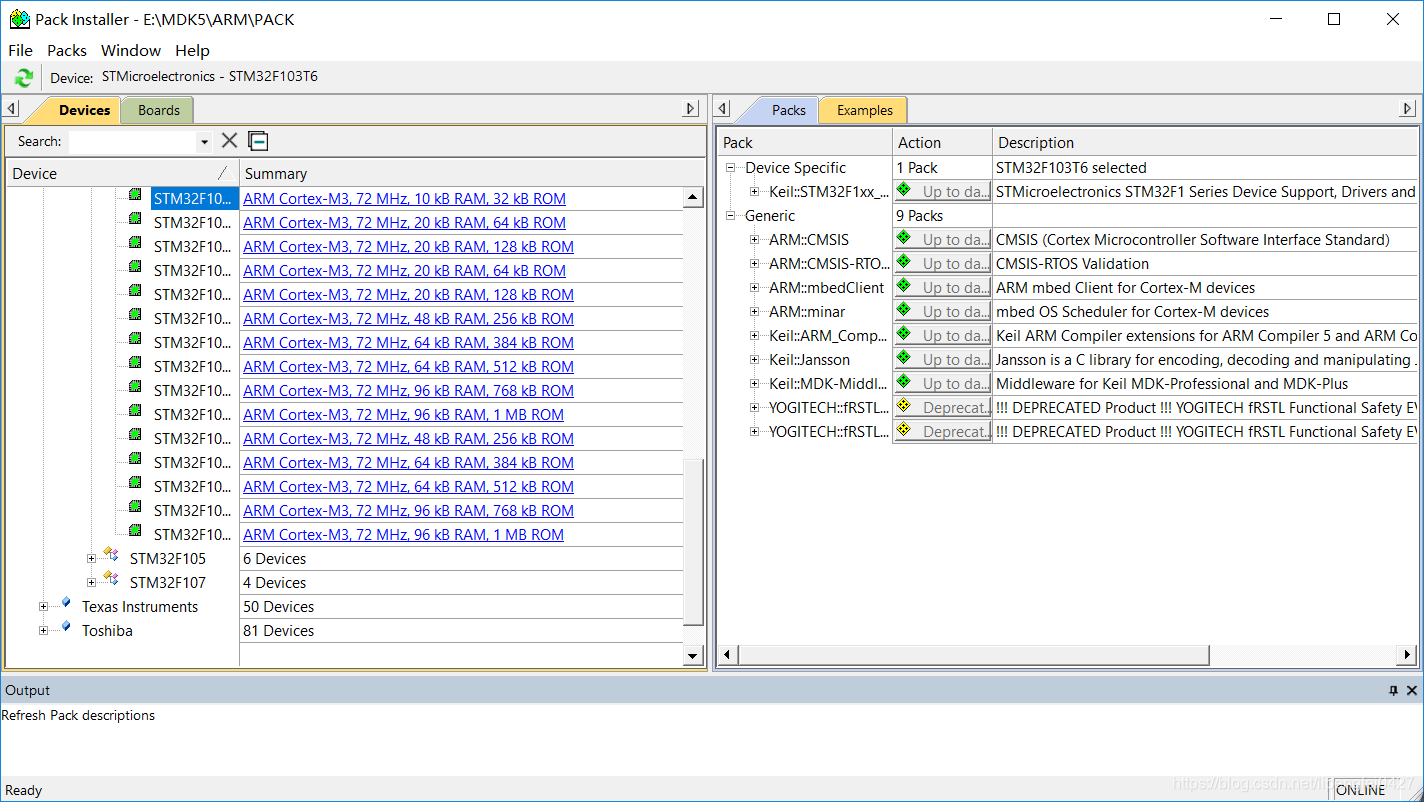
Task: Close the Output panel
Action: click(x=1412, y=691)
